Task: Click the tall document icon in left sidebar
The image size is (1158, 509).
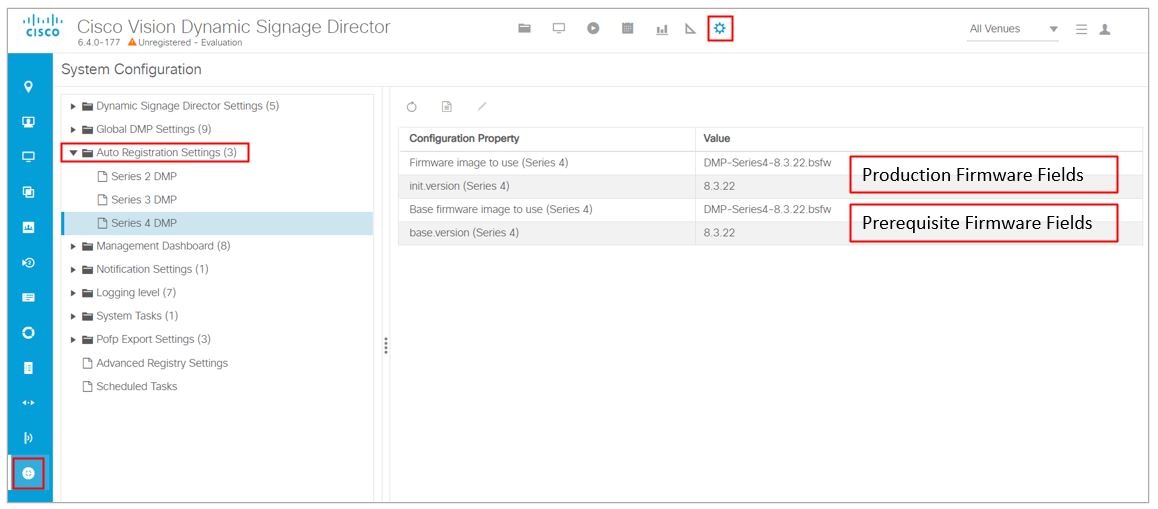Action: click(29, 368)
